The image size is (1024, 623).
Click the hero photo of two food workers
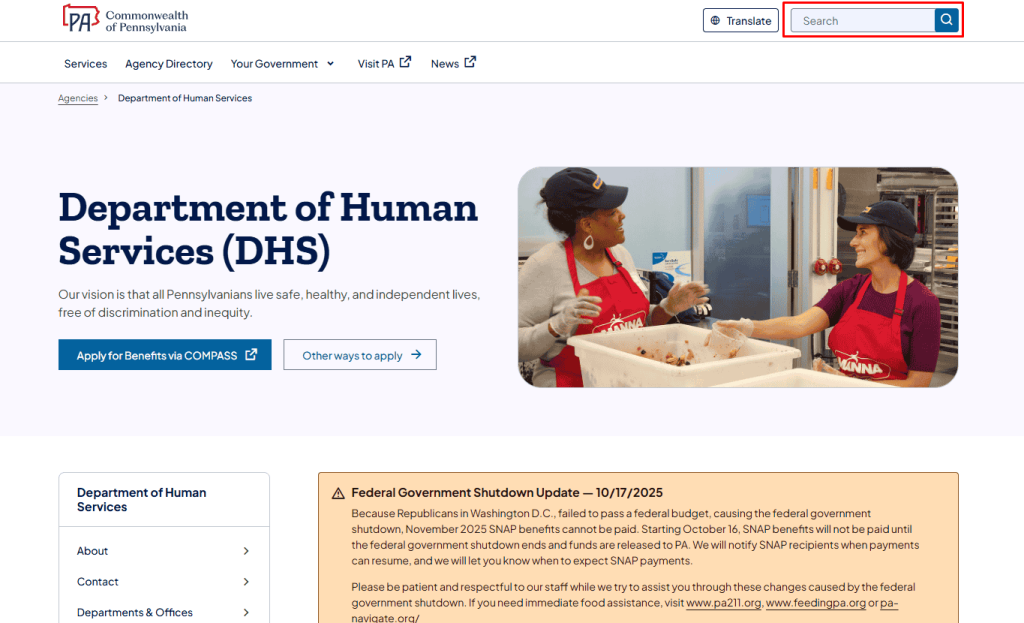737,277
